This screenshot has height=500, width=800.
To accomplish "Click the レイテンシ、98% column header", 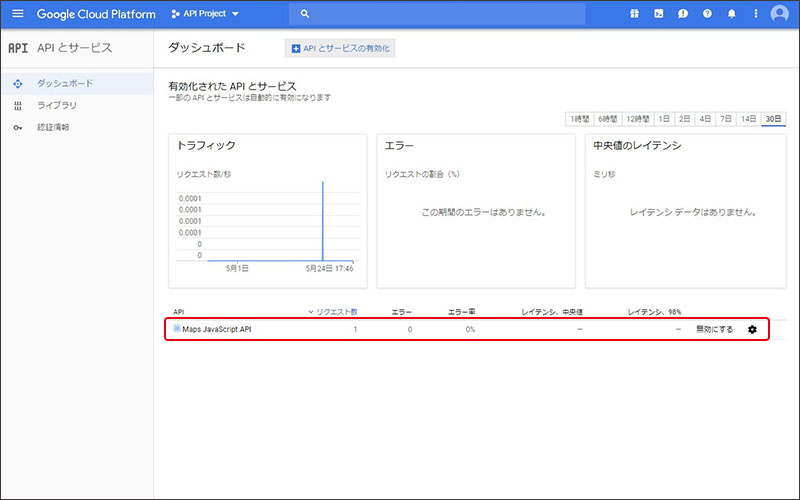I will point(654,312).
